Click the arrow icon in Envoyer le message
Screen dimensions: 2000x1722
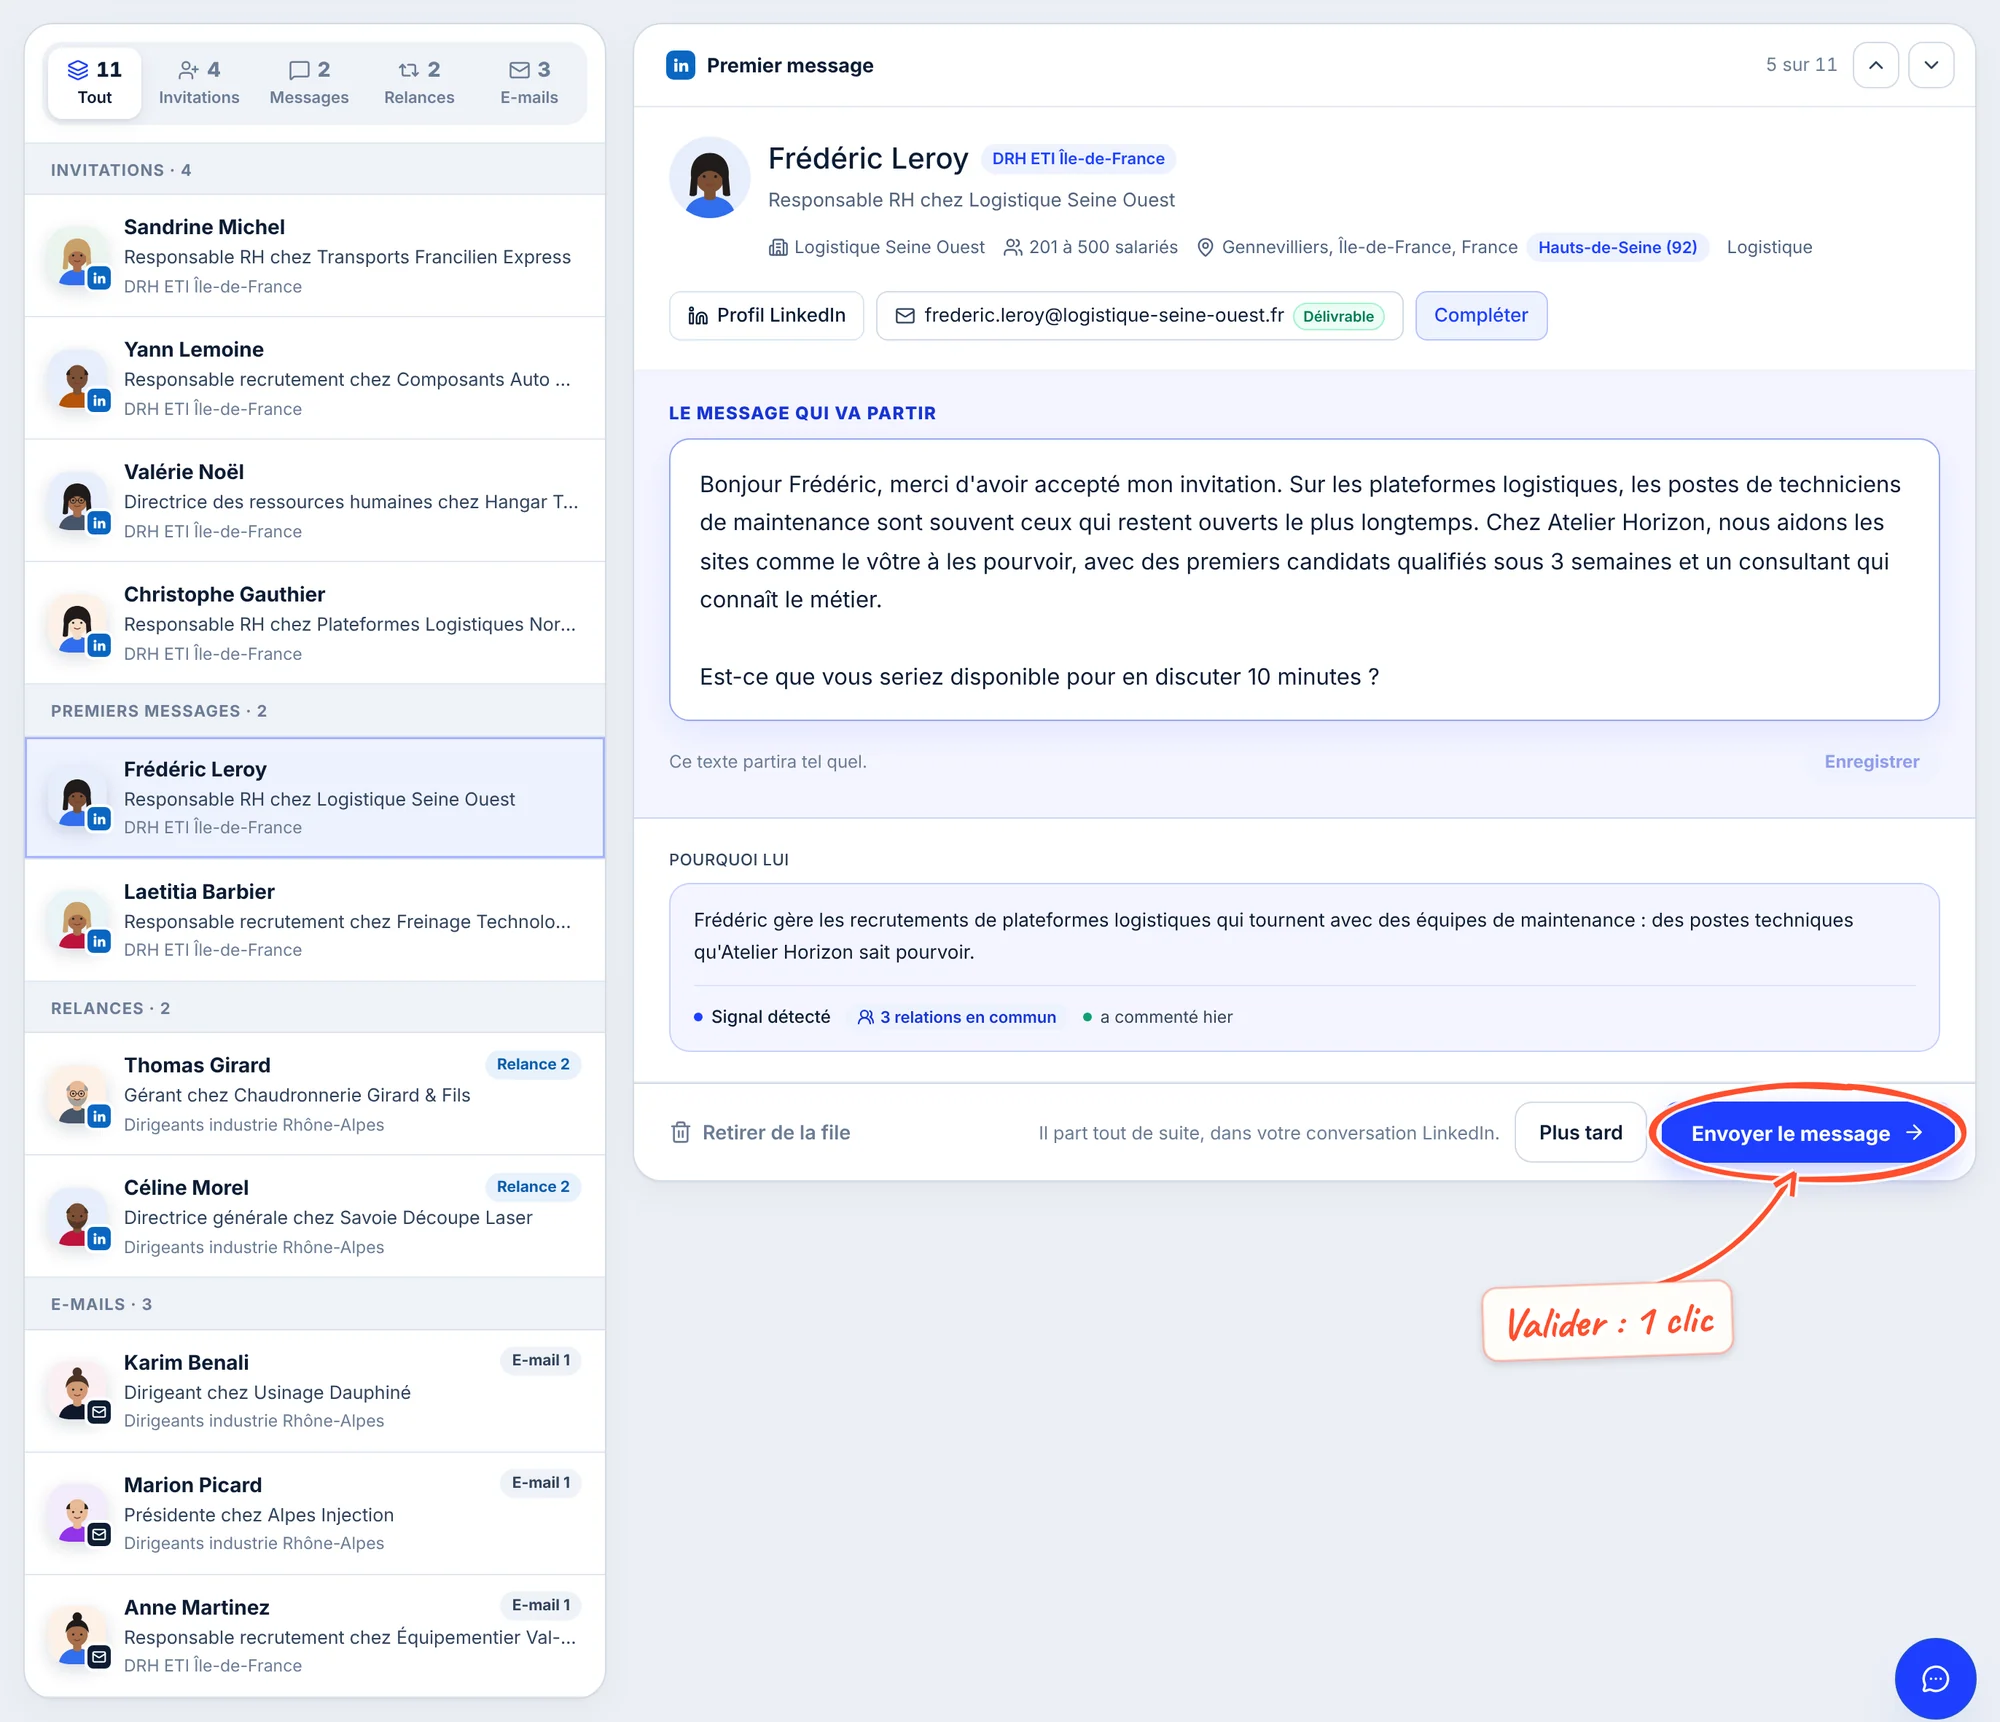click(1914, 1132)
